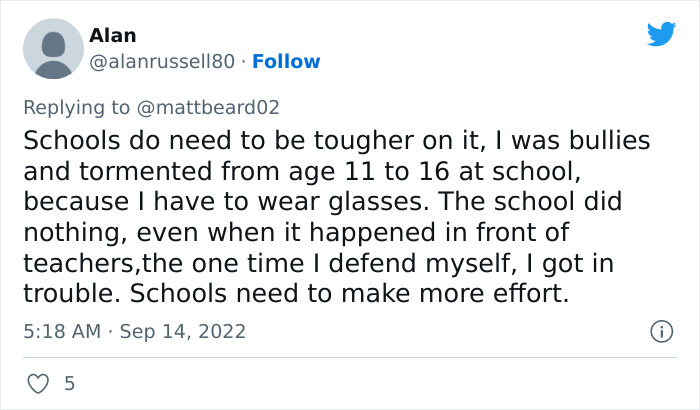Open Alan's profile avatar
This screenshot has height=410, width=700.
pyautogui.click(x=52, y=48)
